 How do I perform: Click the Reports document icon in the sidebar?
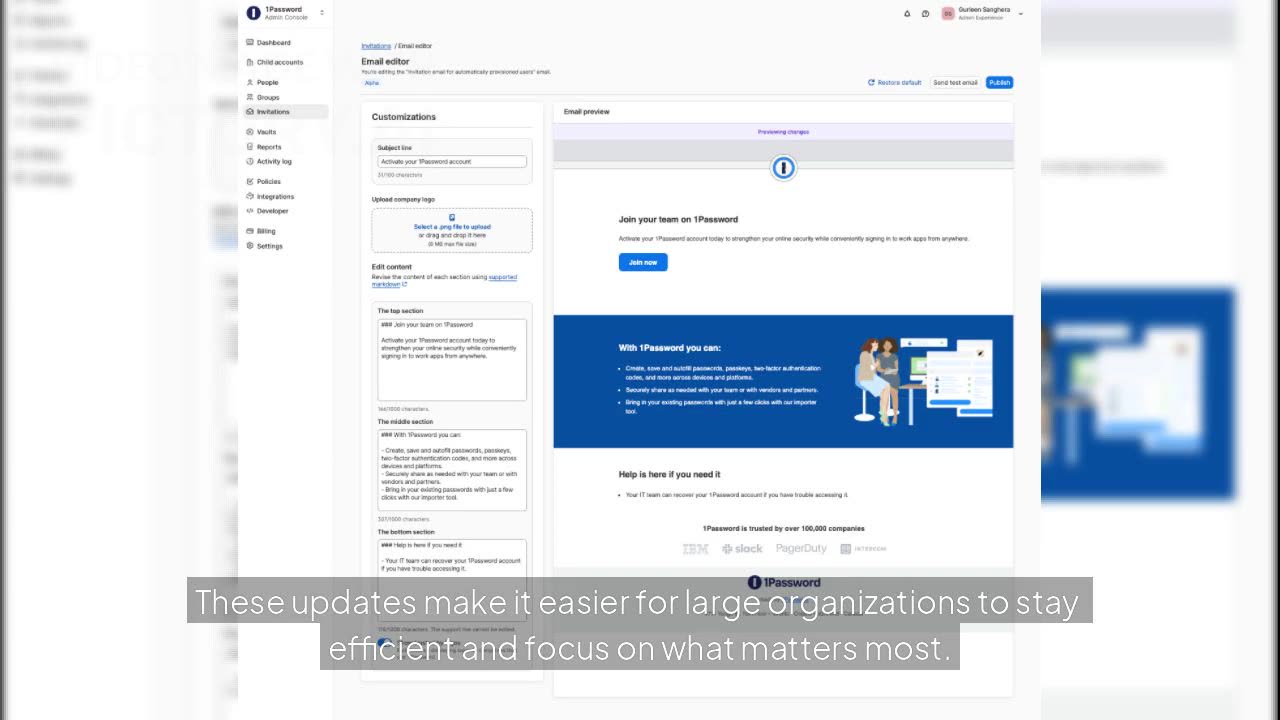pyautogui.click(x=250, y=147)
